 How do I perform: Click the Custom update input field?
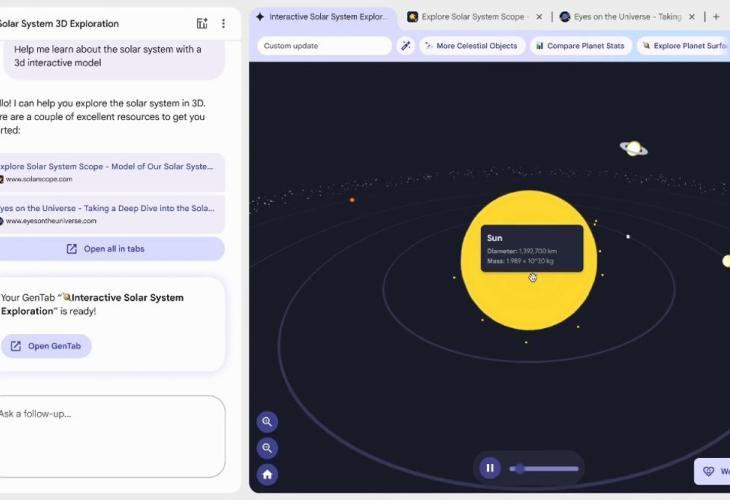[x=323, y=46]
